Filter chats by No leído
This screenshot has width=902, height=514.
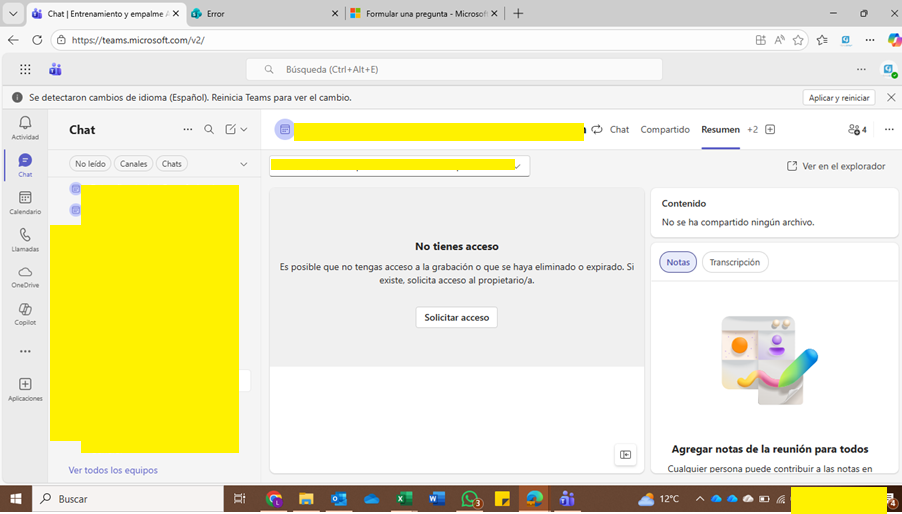90,164
